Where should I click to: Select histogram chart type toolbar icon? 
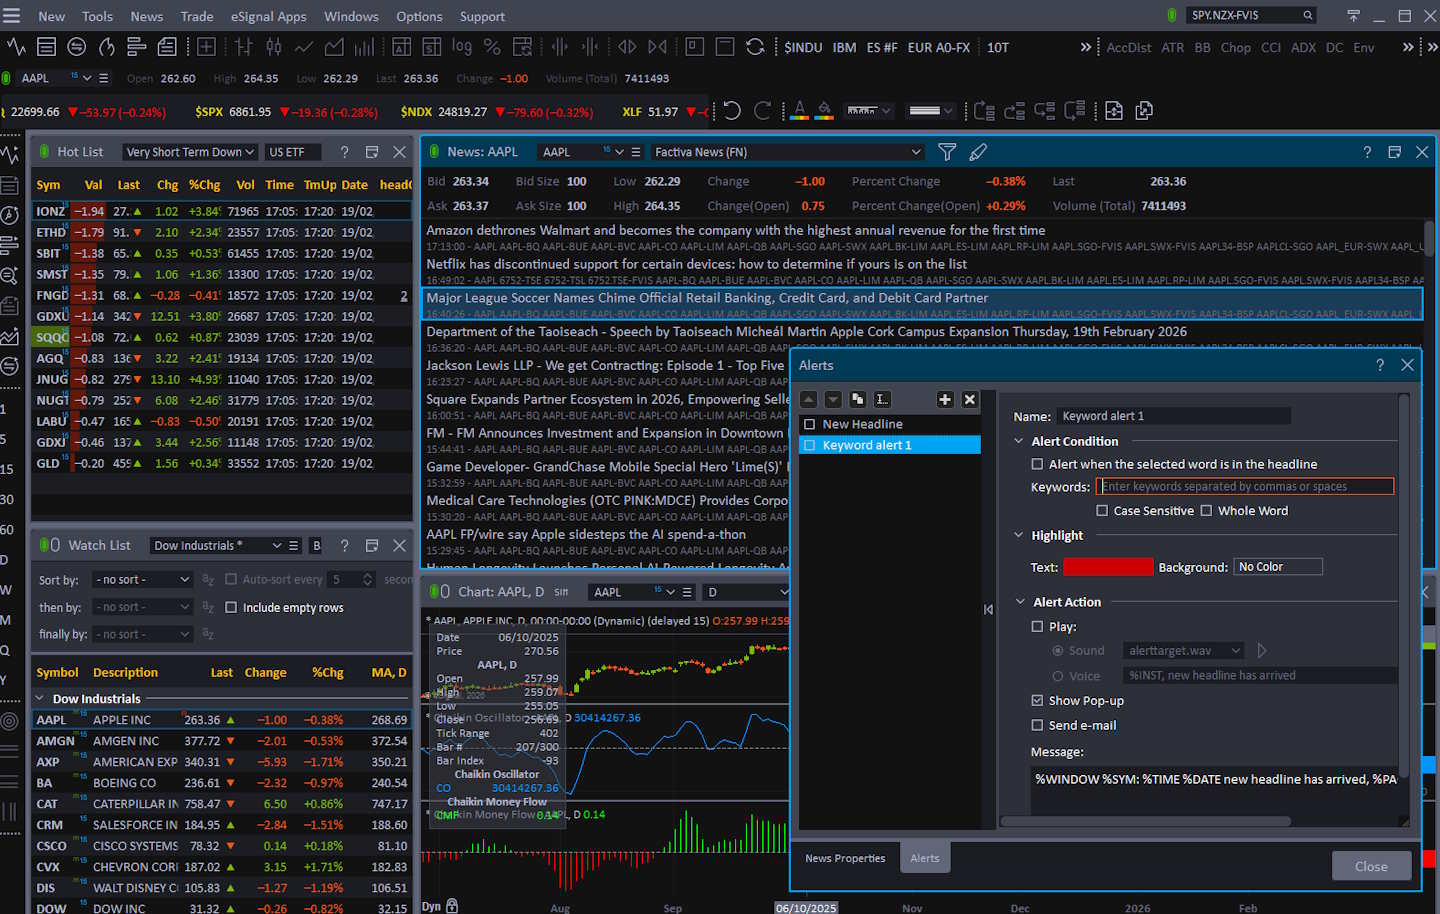tap(364, 47)
